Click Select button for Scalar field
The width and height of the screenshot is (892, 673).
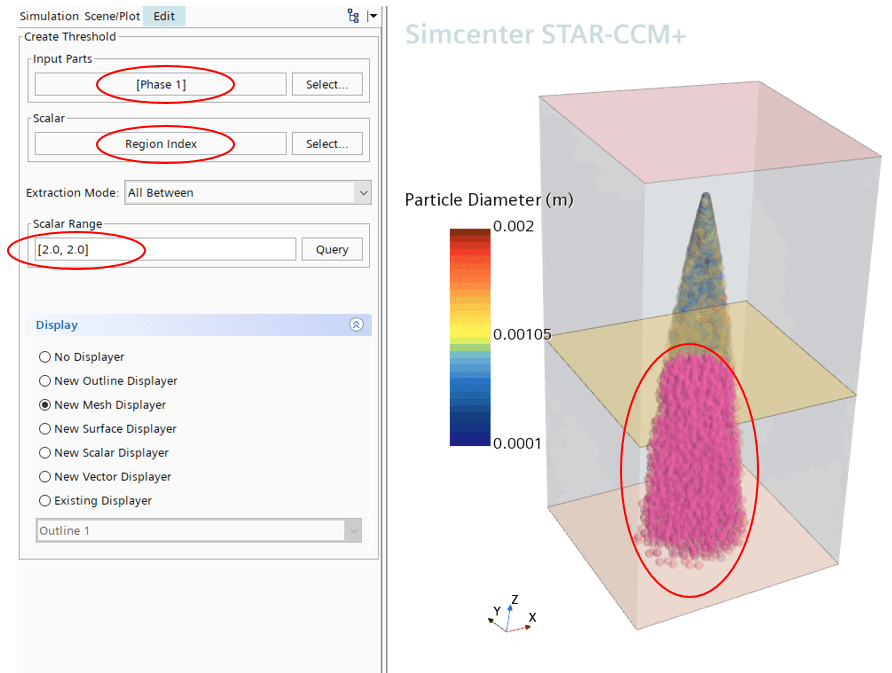(327, 145)
